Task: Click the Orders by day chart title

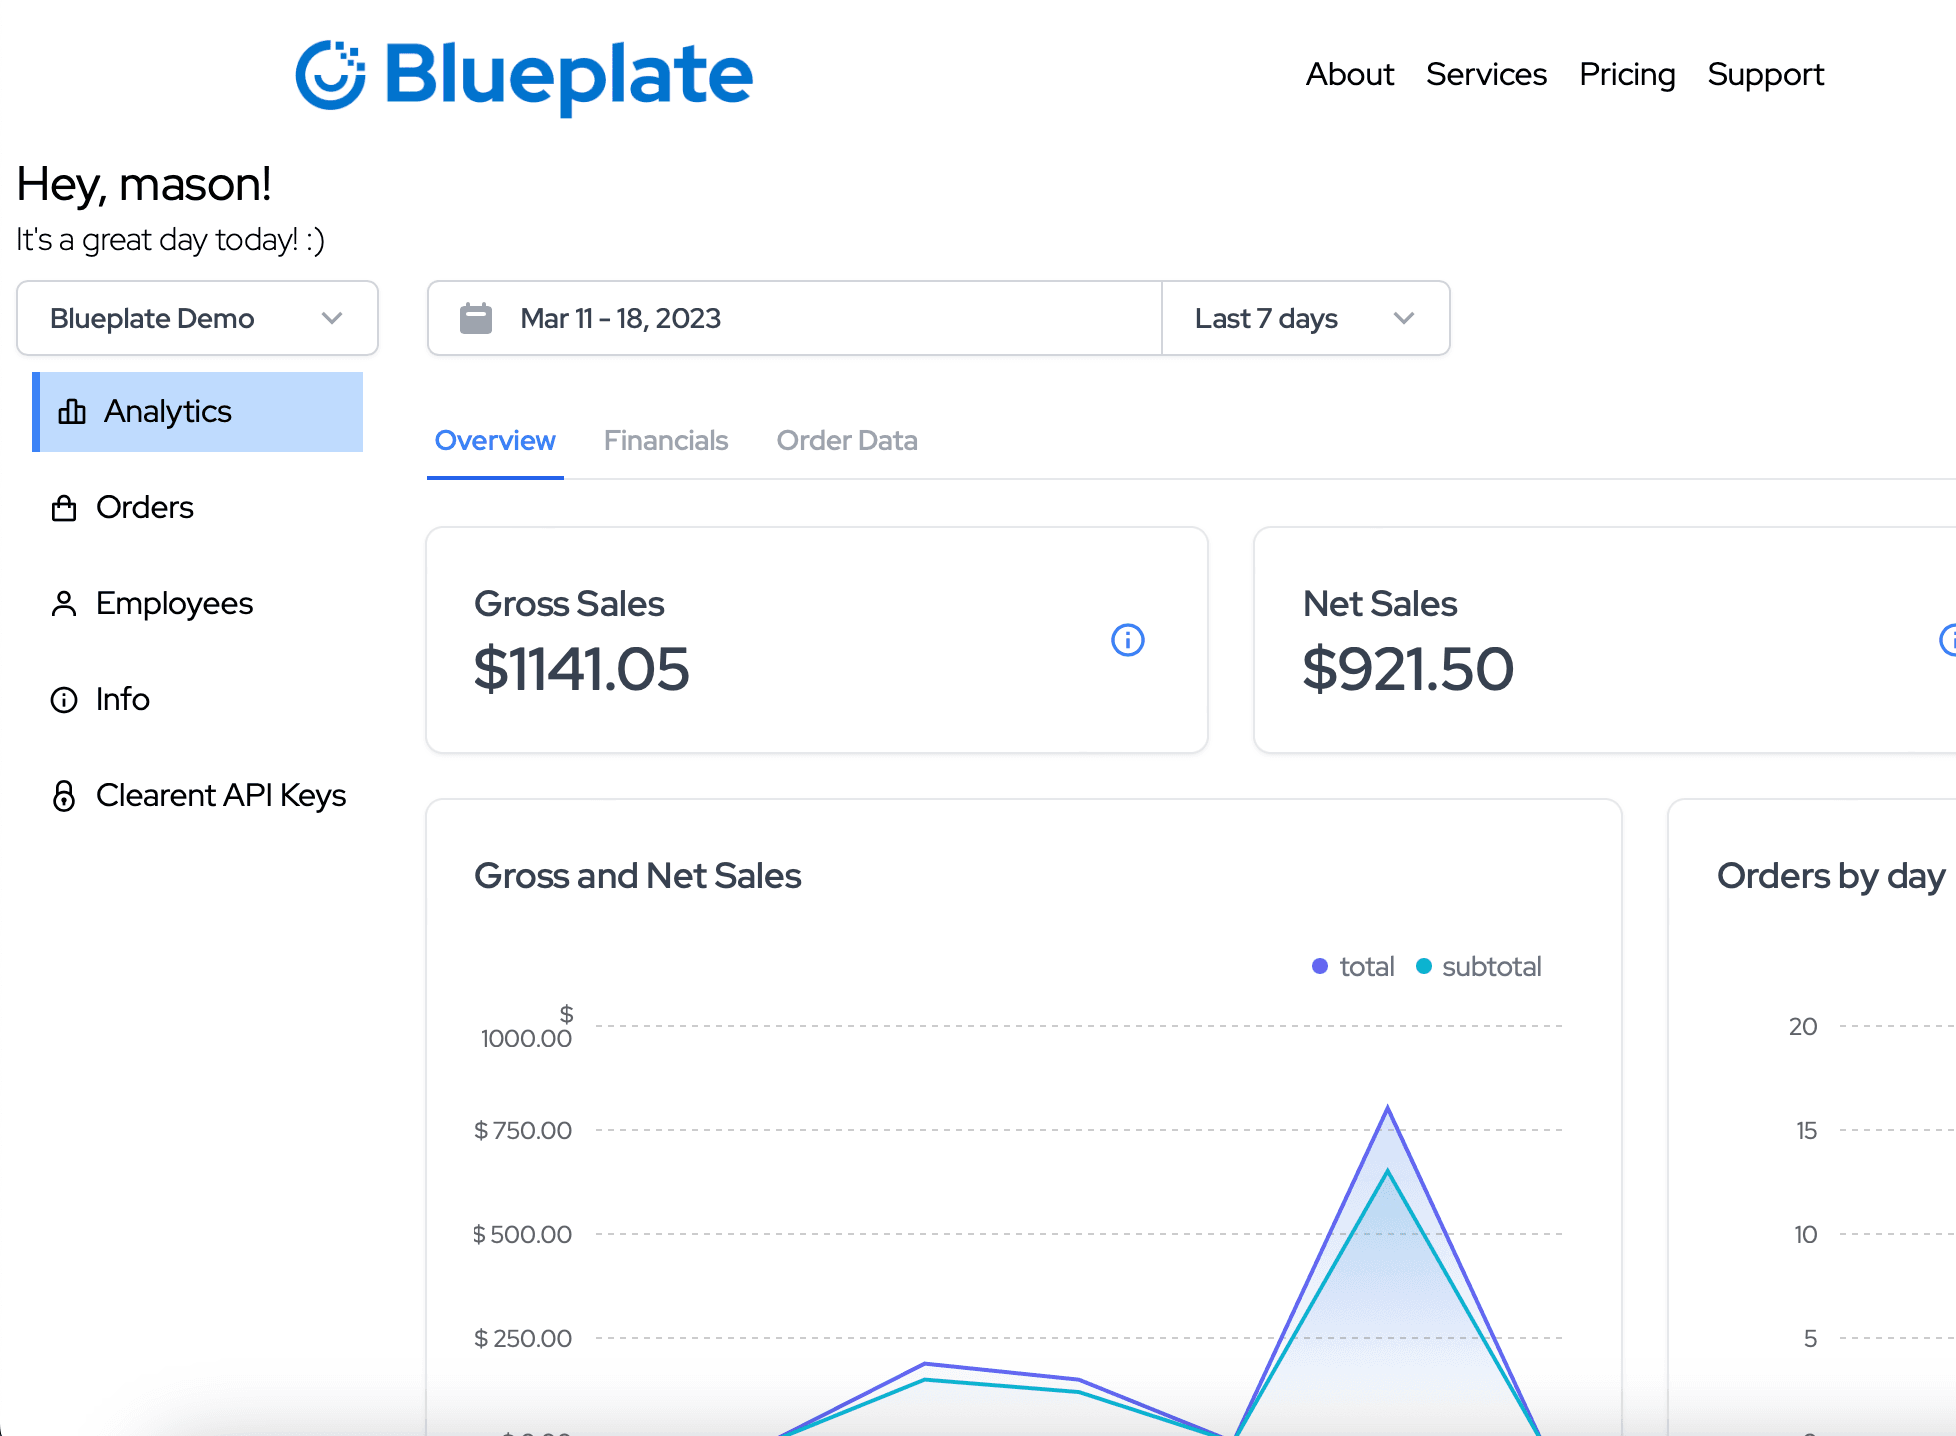Action: click(x=1831, y=876)
